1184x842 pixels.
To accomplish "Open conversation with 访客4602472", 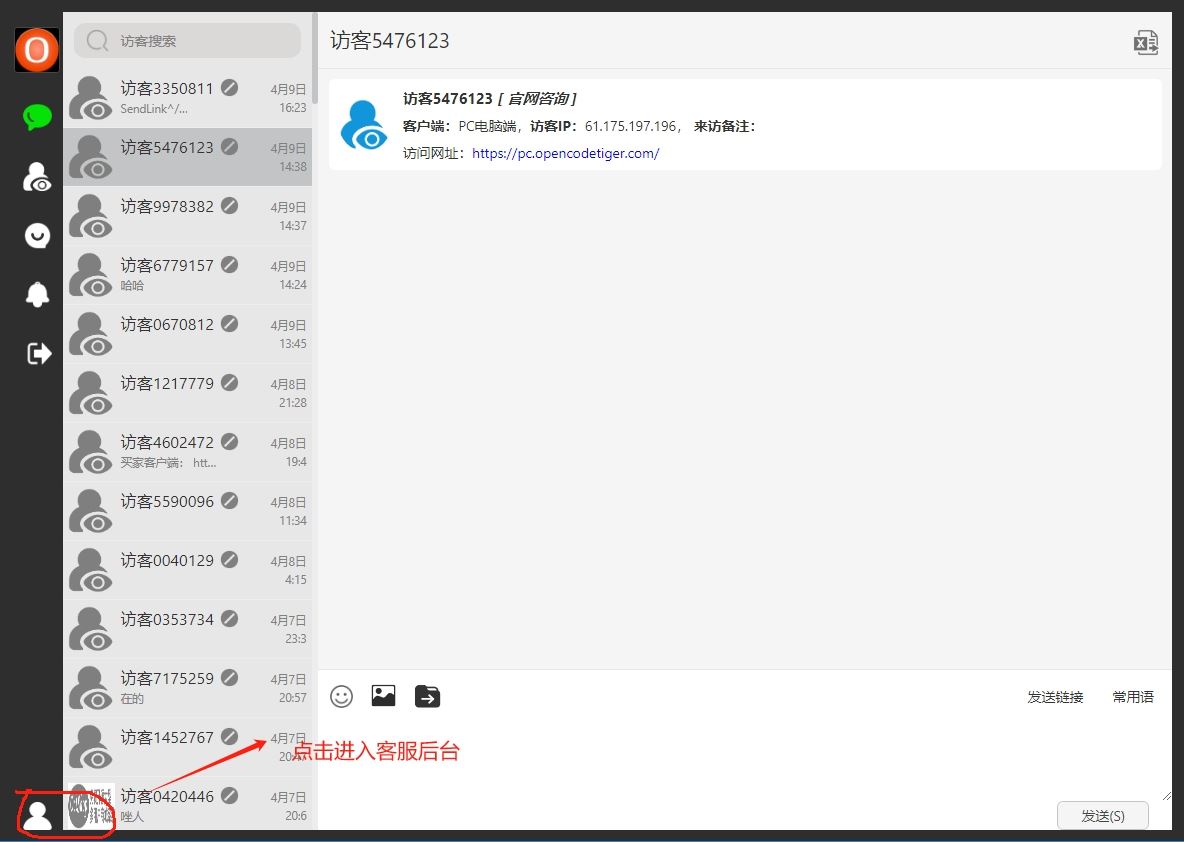I will coord(188,452).
